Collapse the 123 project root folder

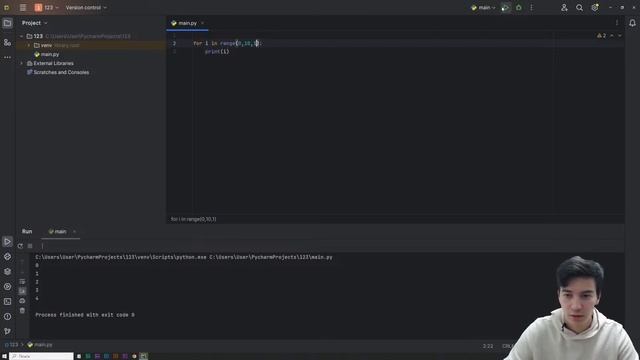22,36
